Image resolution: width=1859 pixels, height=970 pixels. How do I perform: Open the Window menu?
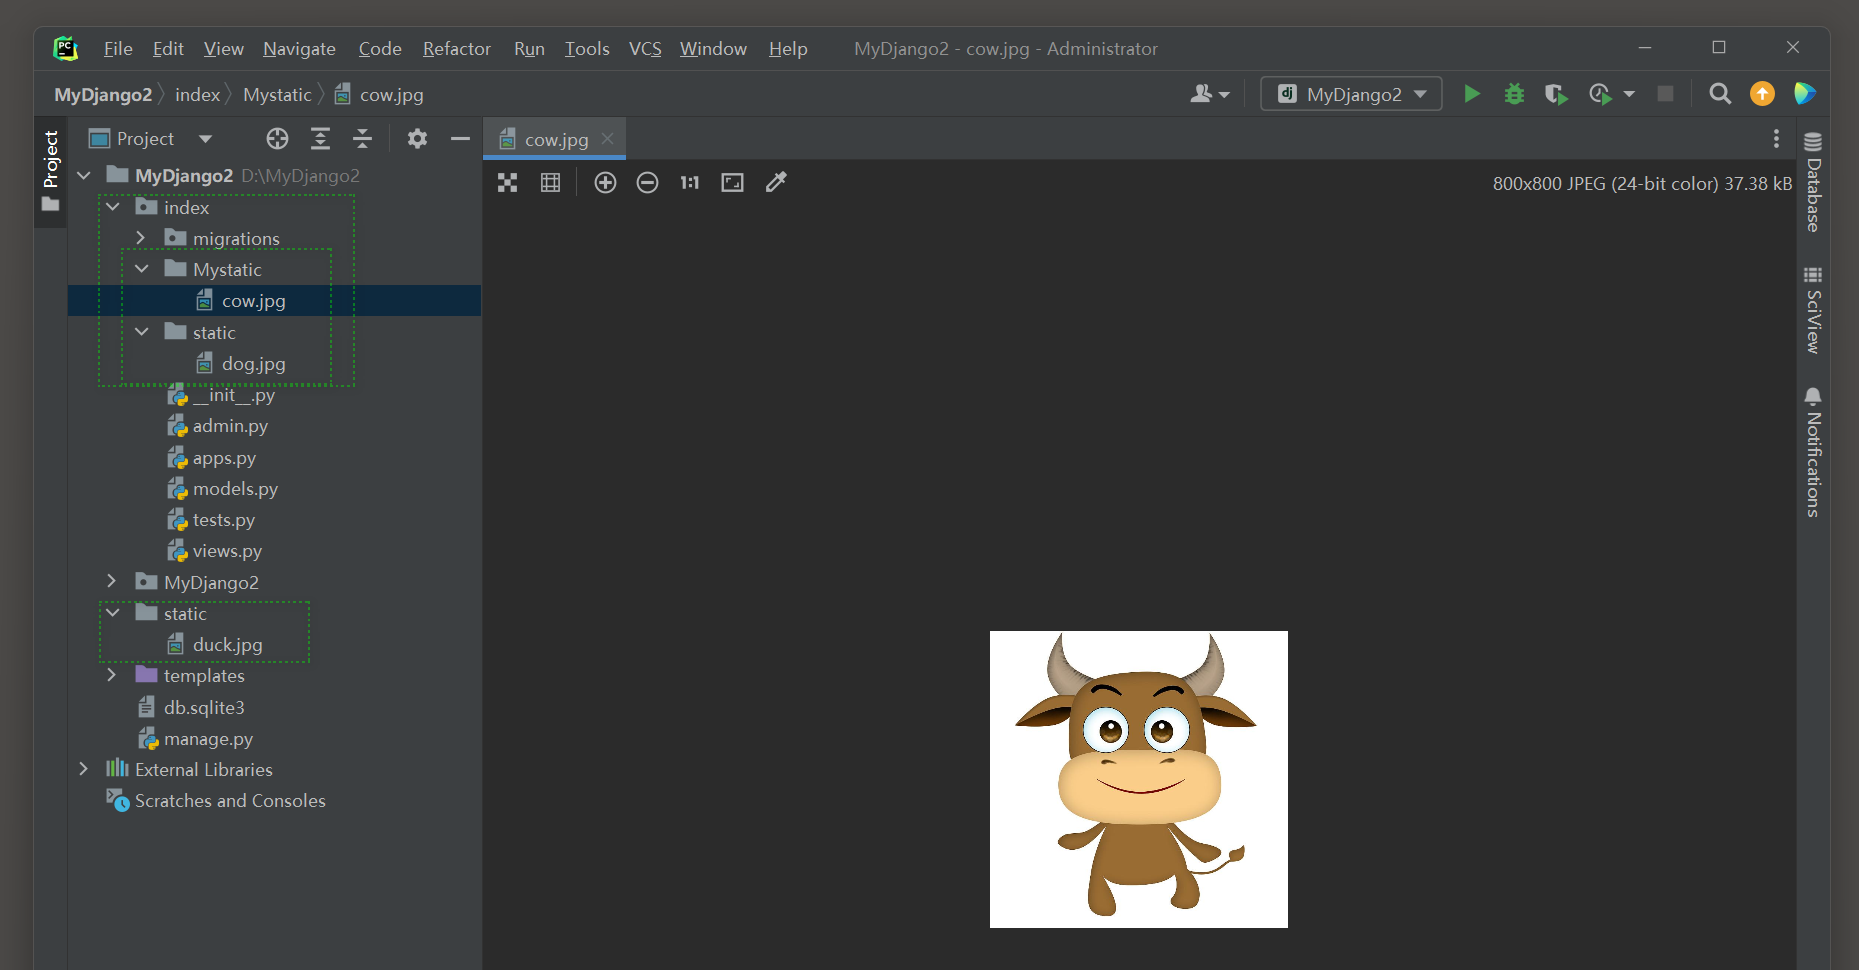(713, 48)
